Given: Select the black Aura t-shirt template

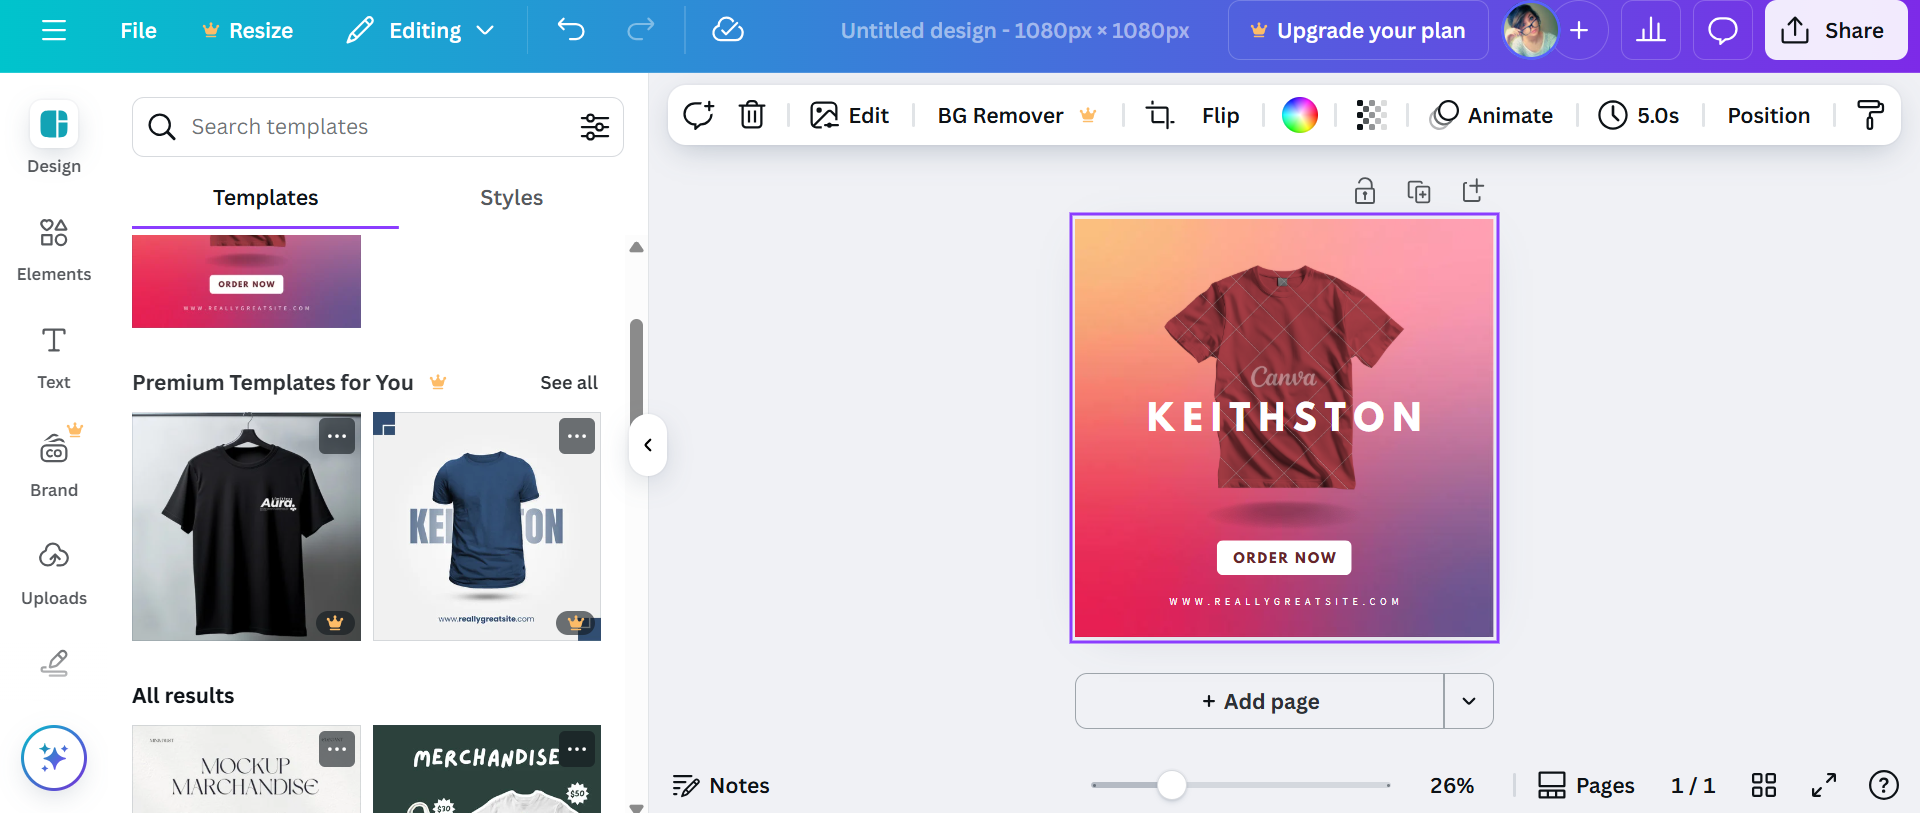Looking at the screenshot, I should (246, 527).
